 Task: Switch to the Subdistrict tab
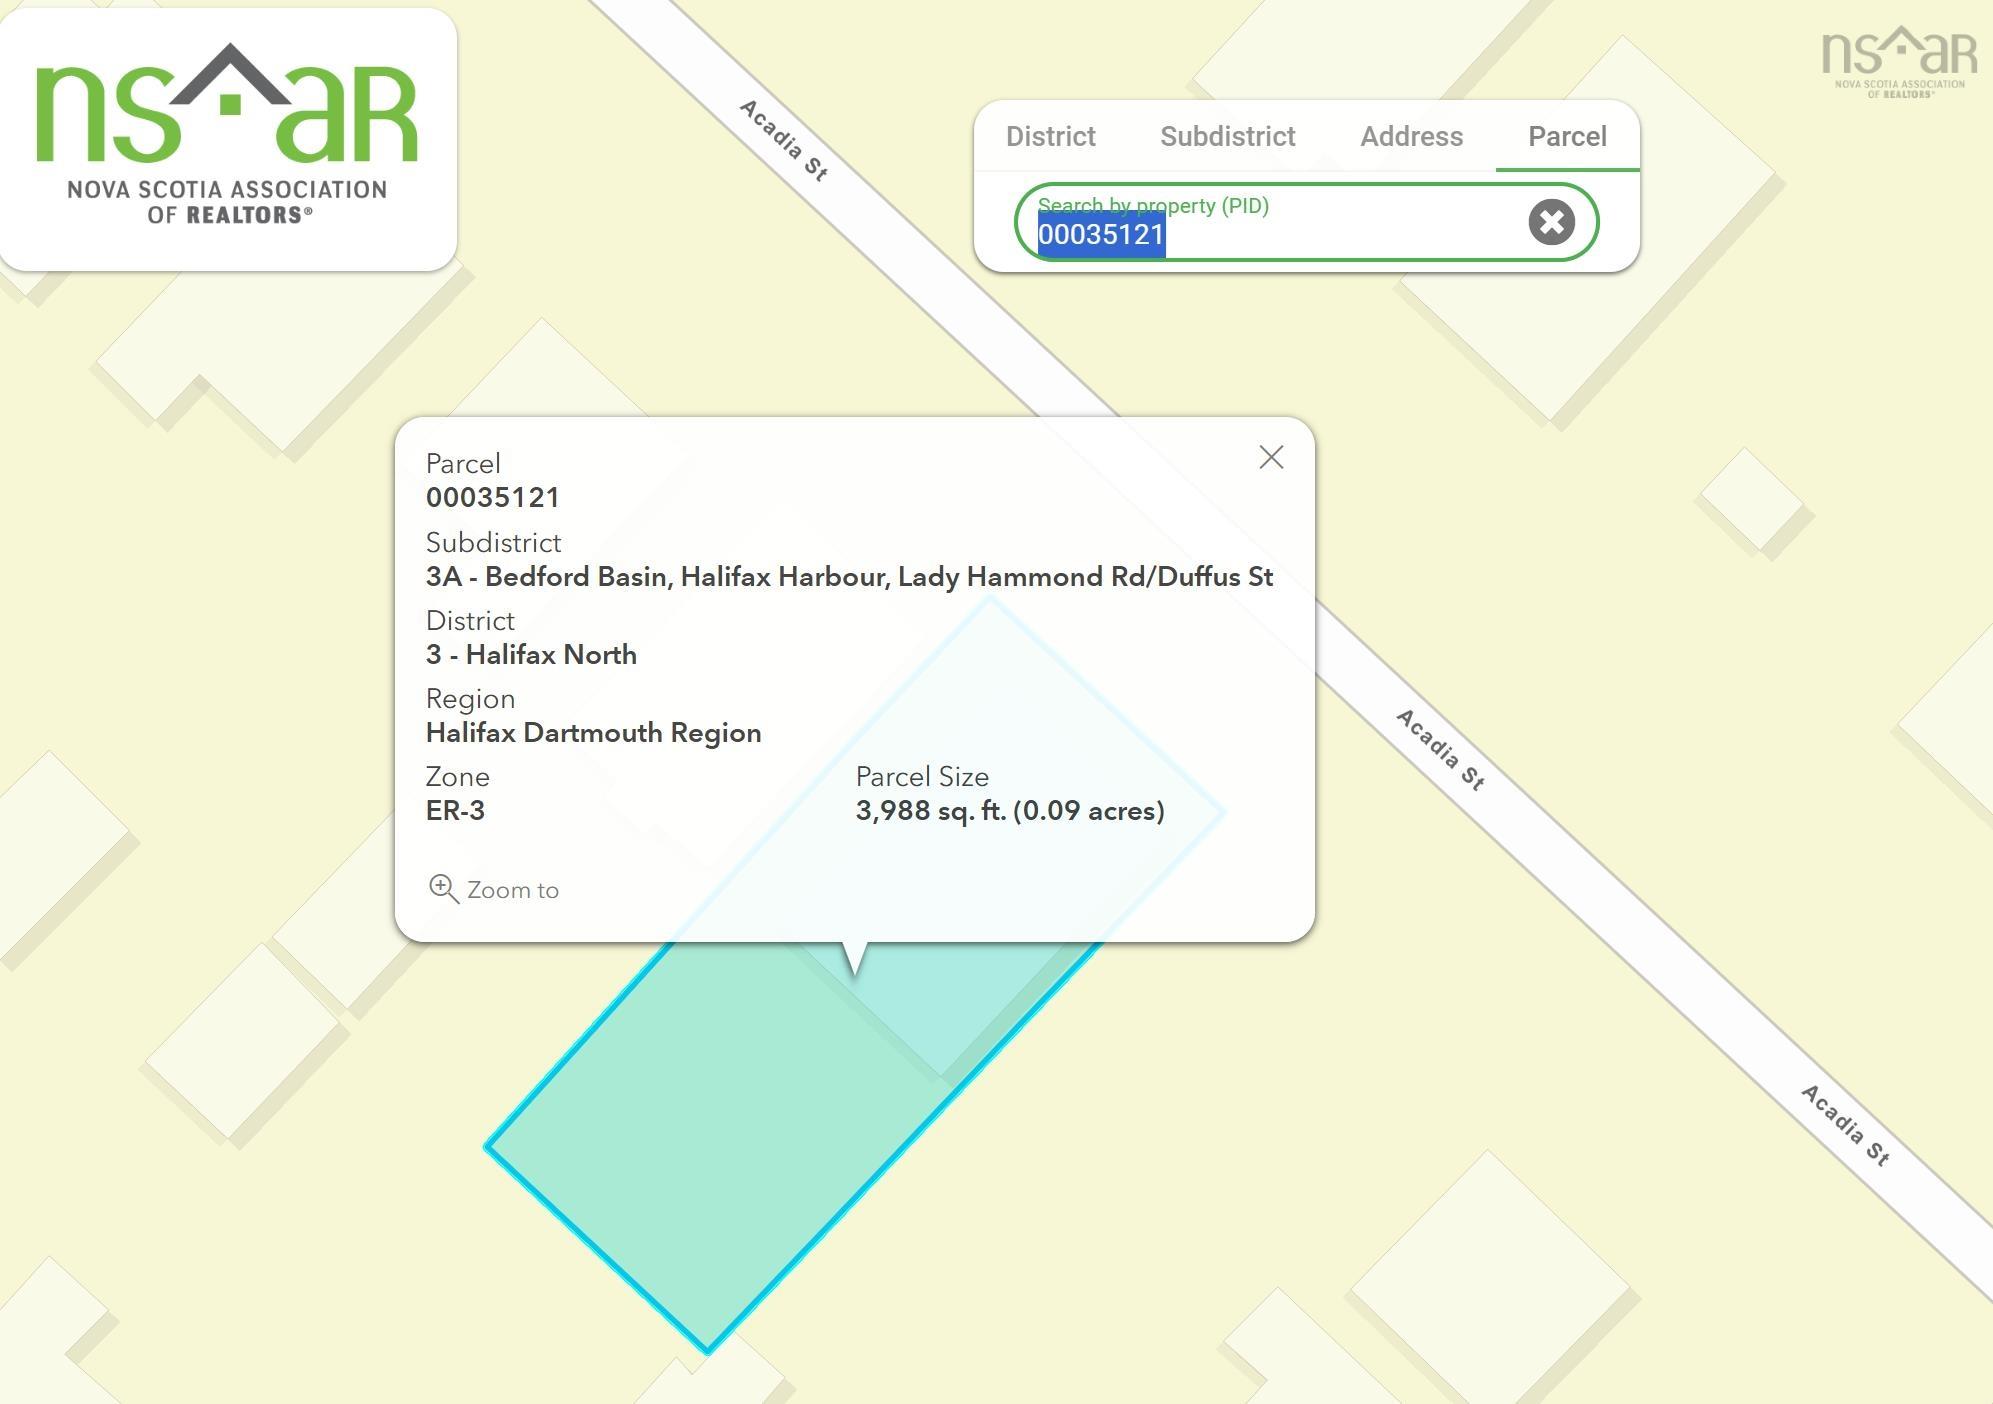[1227, 136]
